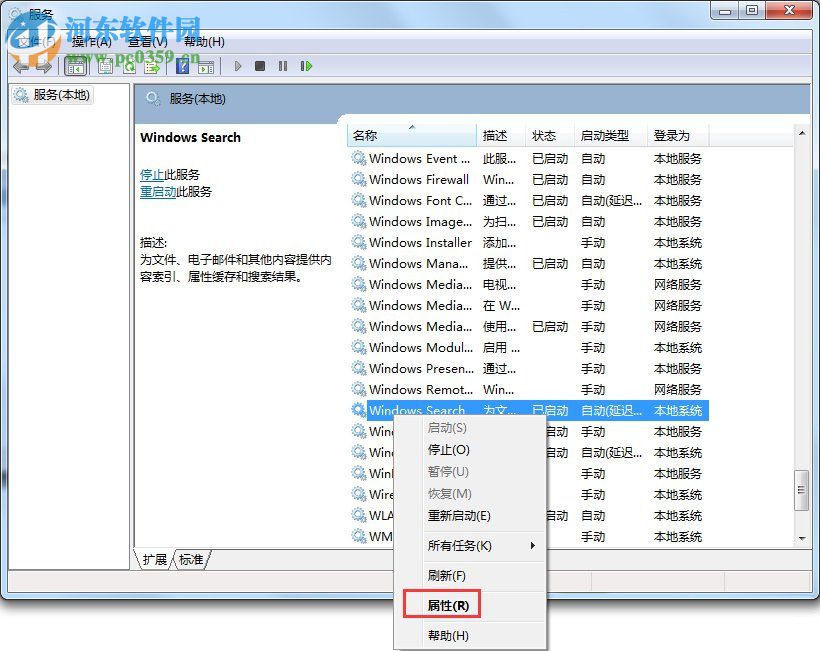
Task: Click the export list toolbar icon
Action: click(152, 66)
